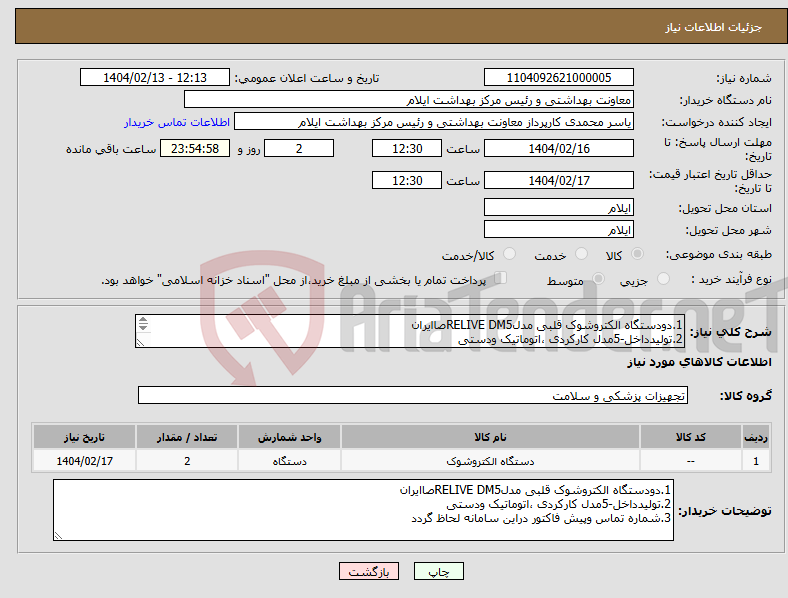Select the کالا radio button
This screenshot has width=788, height=598.
(637, 254)
